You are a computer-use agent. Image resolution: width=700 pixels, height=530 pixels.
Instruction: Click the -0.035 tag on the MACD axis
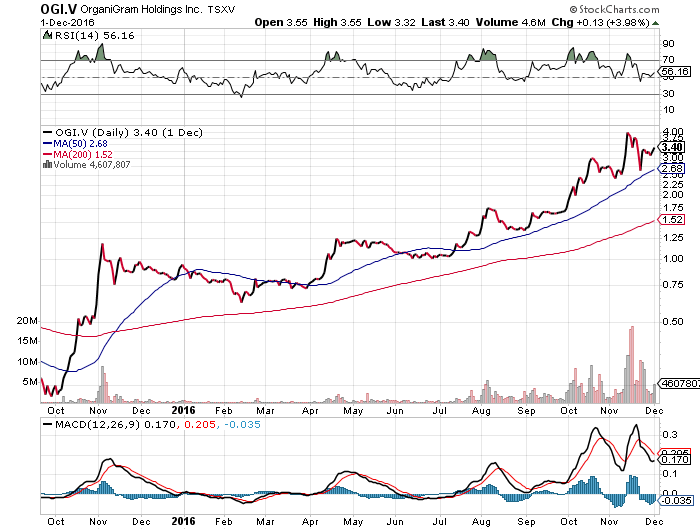pyautogui.click(x=675, y=501)
